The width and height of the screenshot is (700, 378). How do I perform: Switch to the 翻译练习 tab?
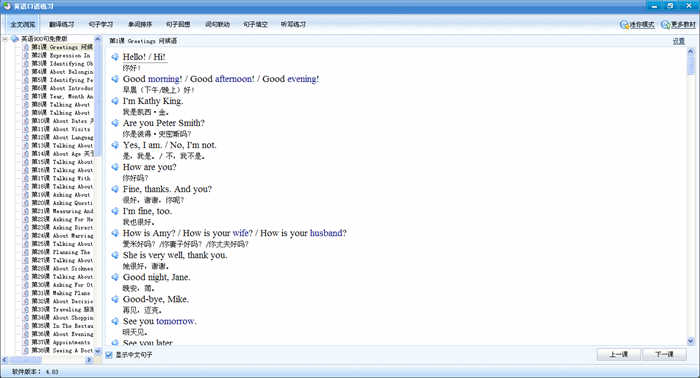point(62,25)
